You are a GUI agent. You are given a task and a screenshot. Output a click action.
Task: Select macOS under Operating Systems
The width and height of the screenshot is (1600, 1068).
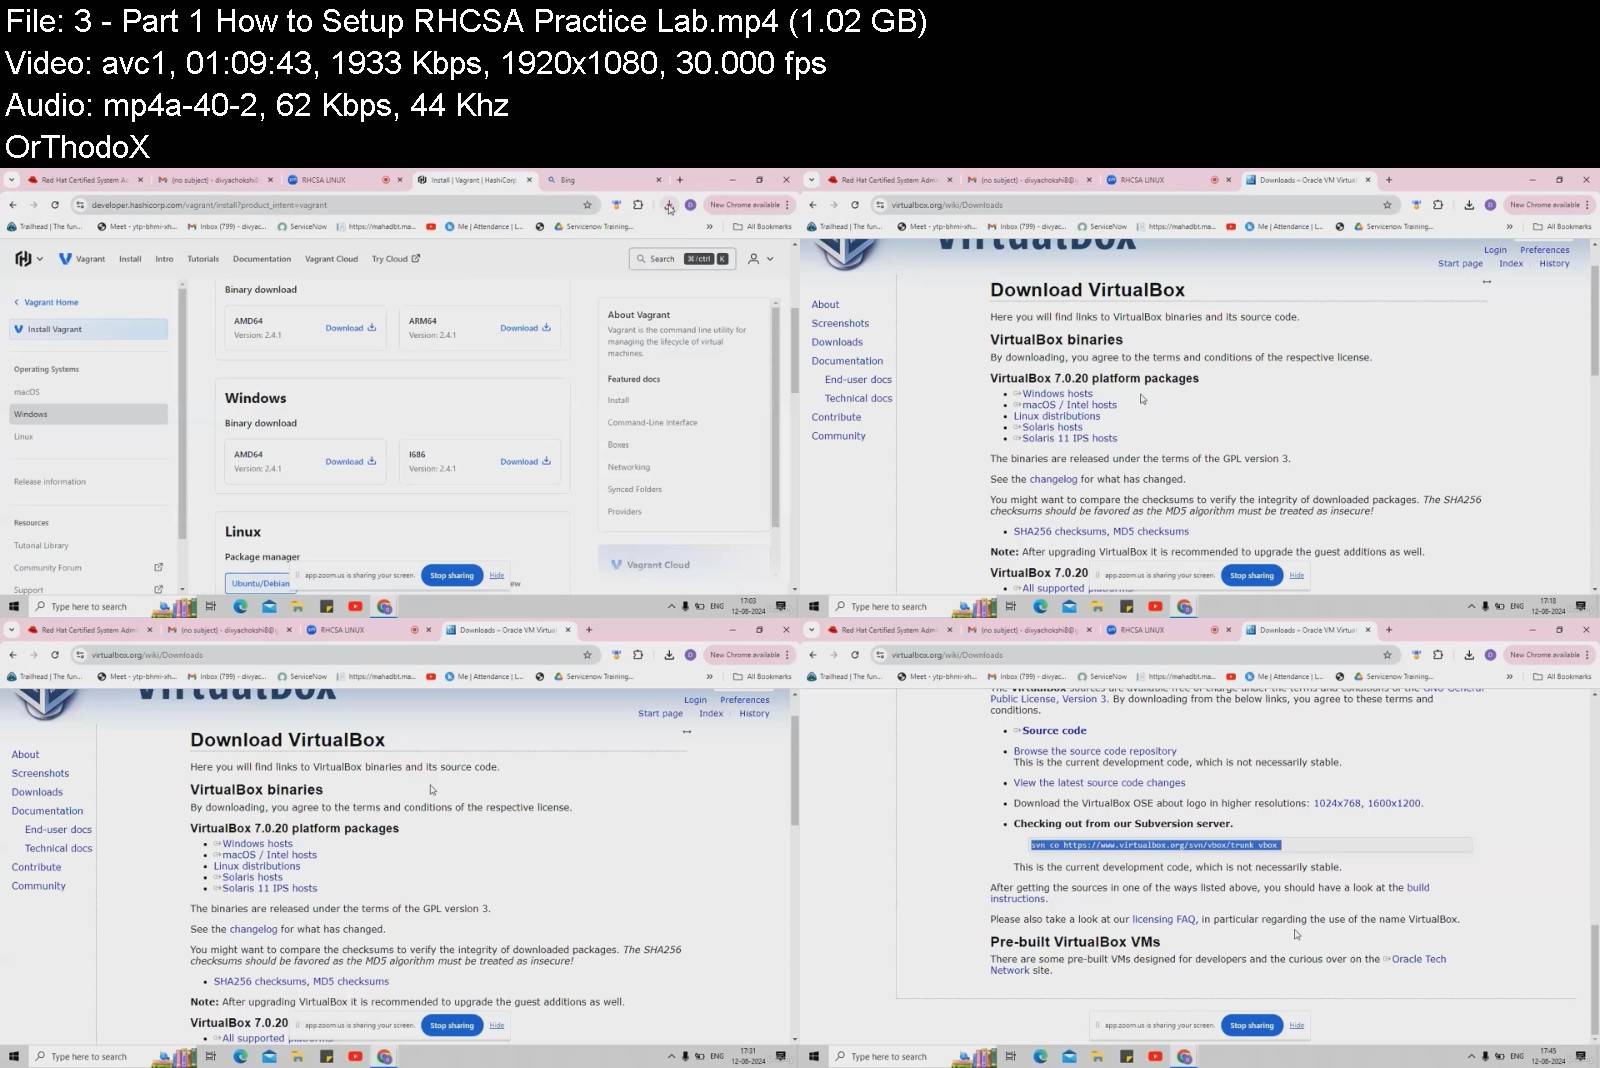pyautogui.click(x=27, y=392)
